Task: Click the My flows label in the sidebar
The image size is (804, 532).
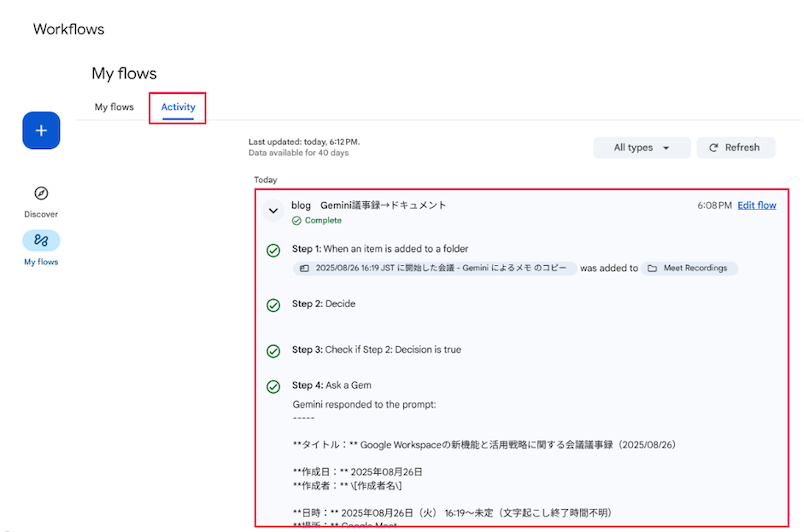Action: pyautogui.click(x=41, y=261)
